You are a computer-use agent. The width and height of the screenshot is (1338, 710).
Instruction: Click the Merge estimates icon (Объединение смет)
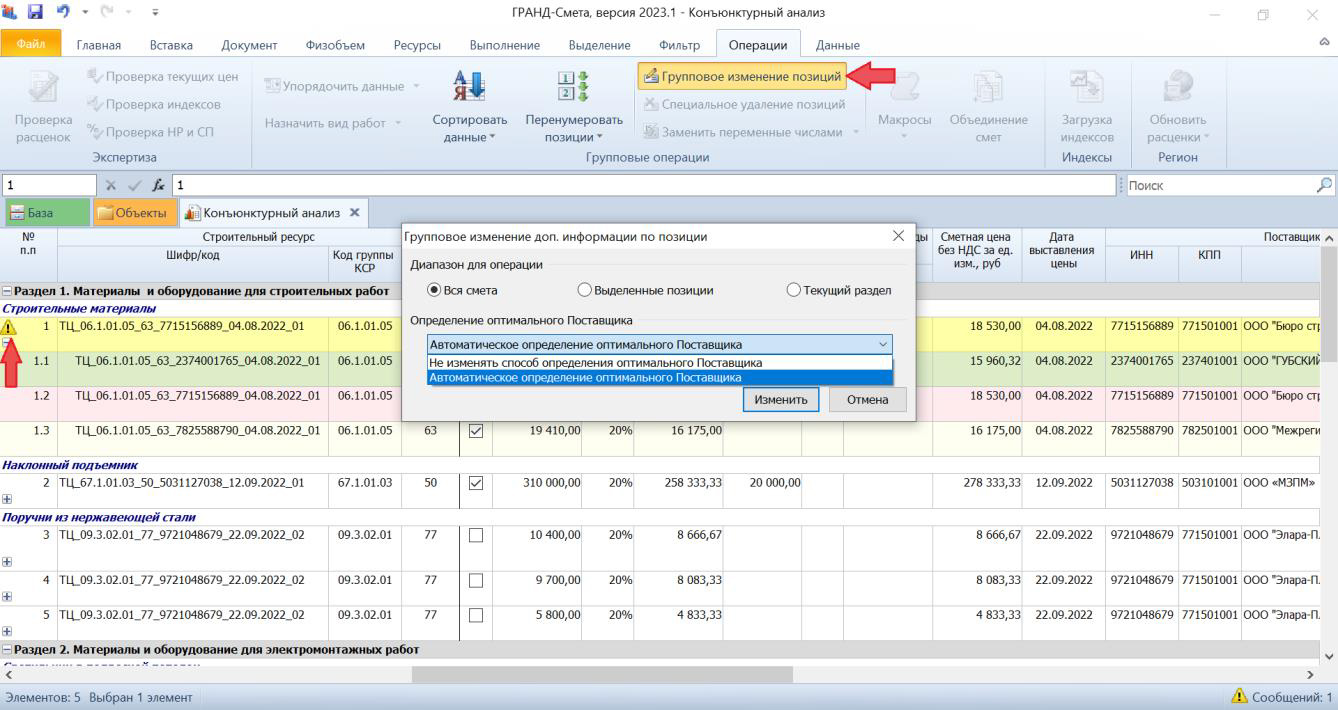click(988, 87)
